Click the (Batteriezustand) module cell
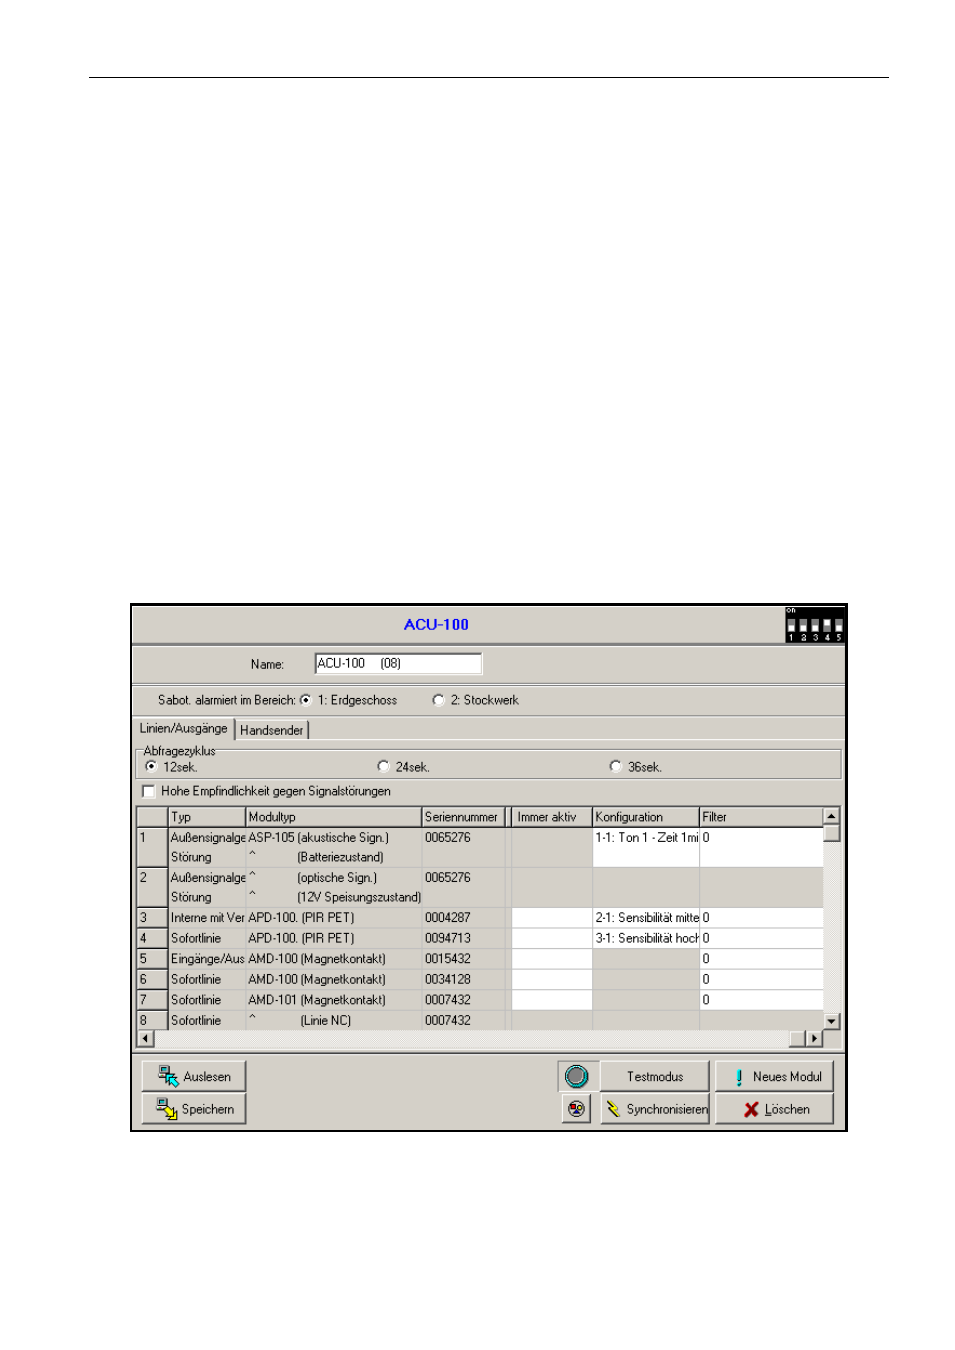 click(x=334, y=857)
